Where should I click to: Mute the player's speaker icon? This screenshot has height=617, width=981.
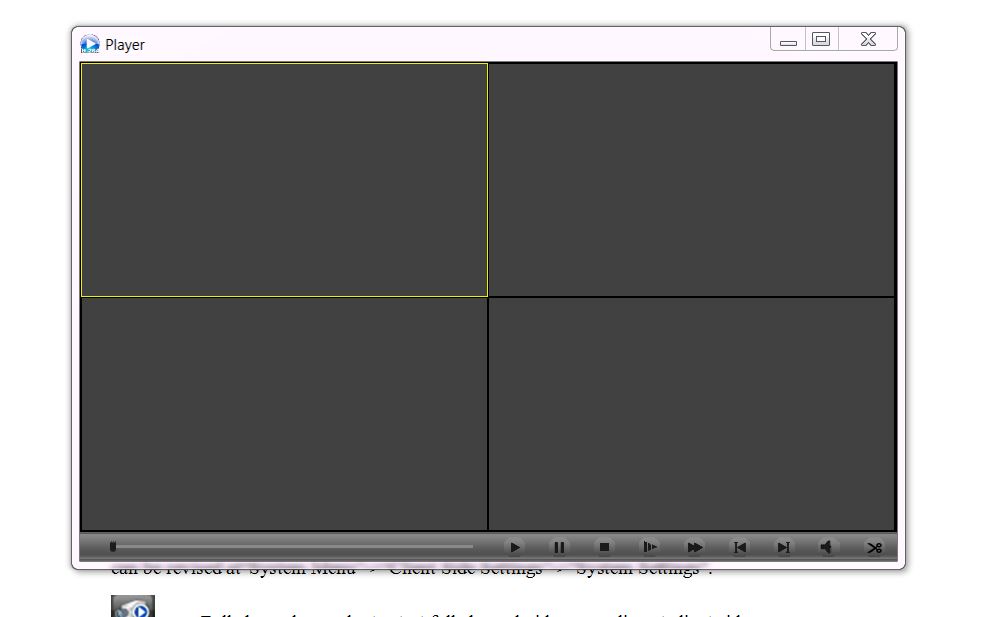tap(826, 548)
